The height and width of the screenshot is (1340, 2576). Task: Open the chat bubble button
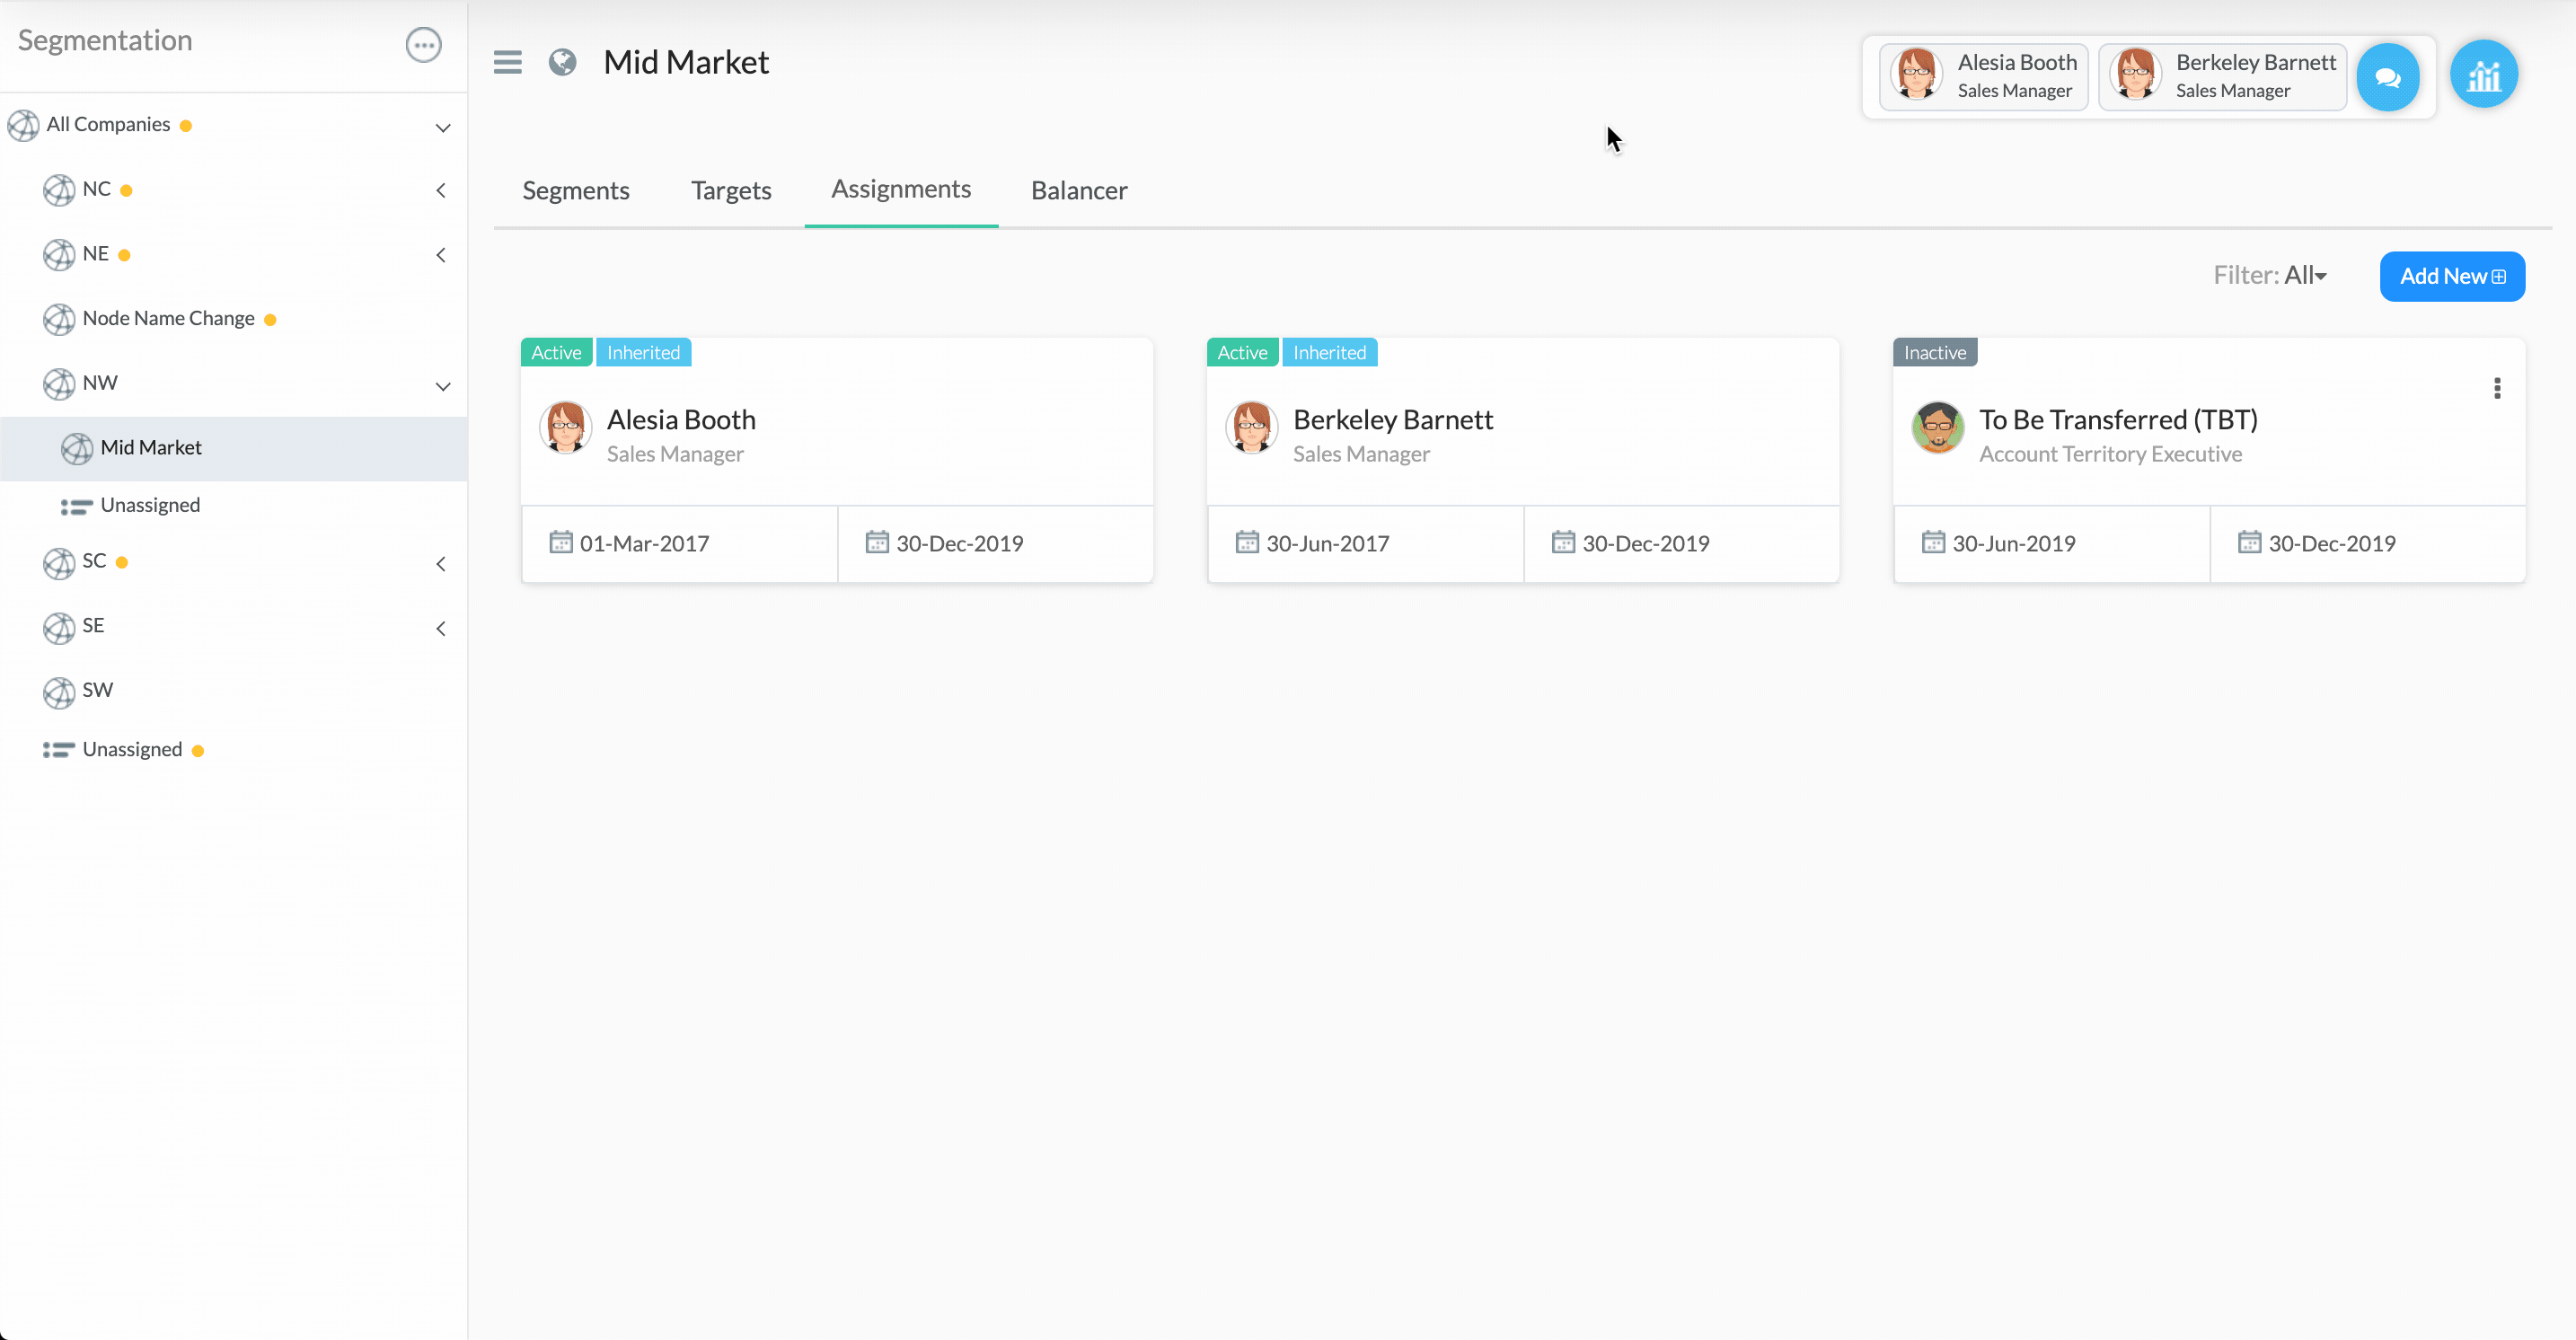(x=2387, y=77)
